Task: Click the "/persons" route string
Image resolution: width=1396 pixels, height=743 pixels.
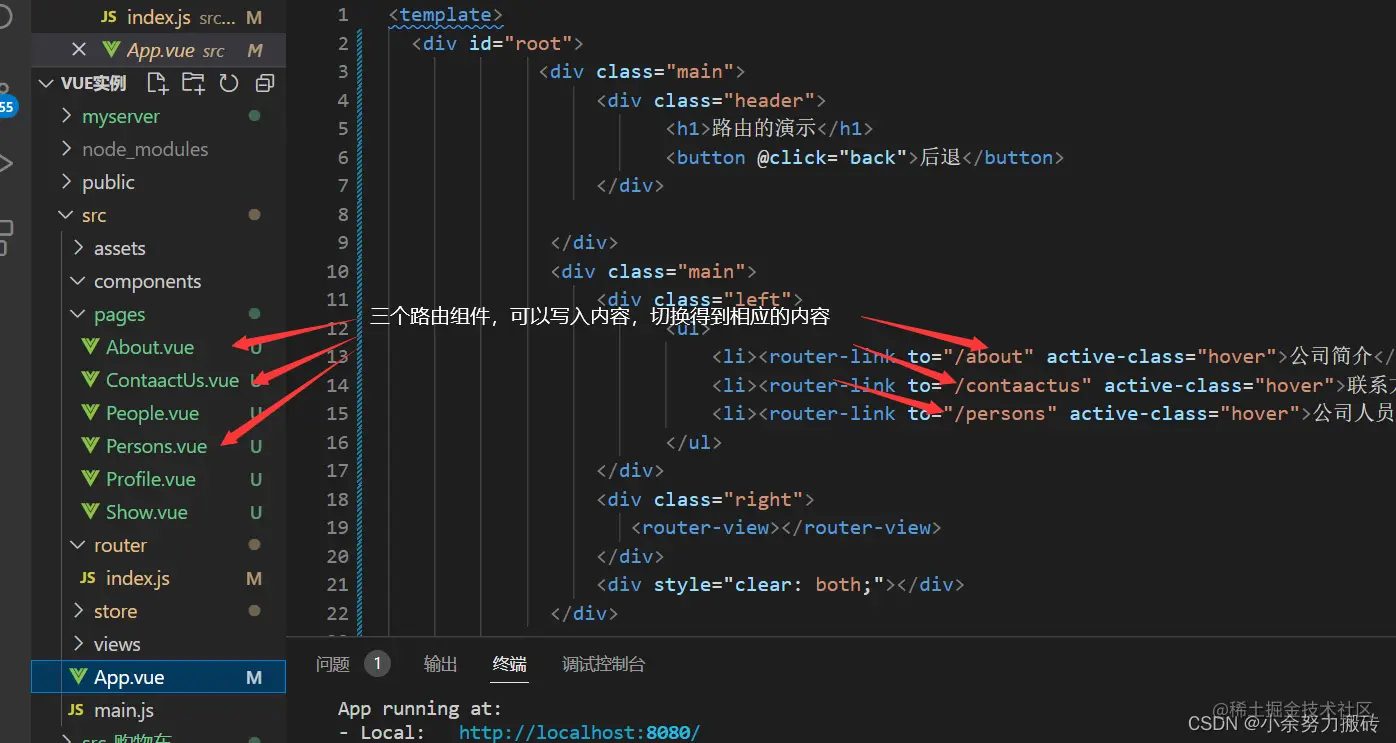Action: click(x=1000, y=413)
